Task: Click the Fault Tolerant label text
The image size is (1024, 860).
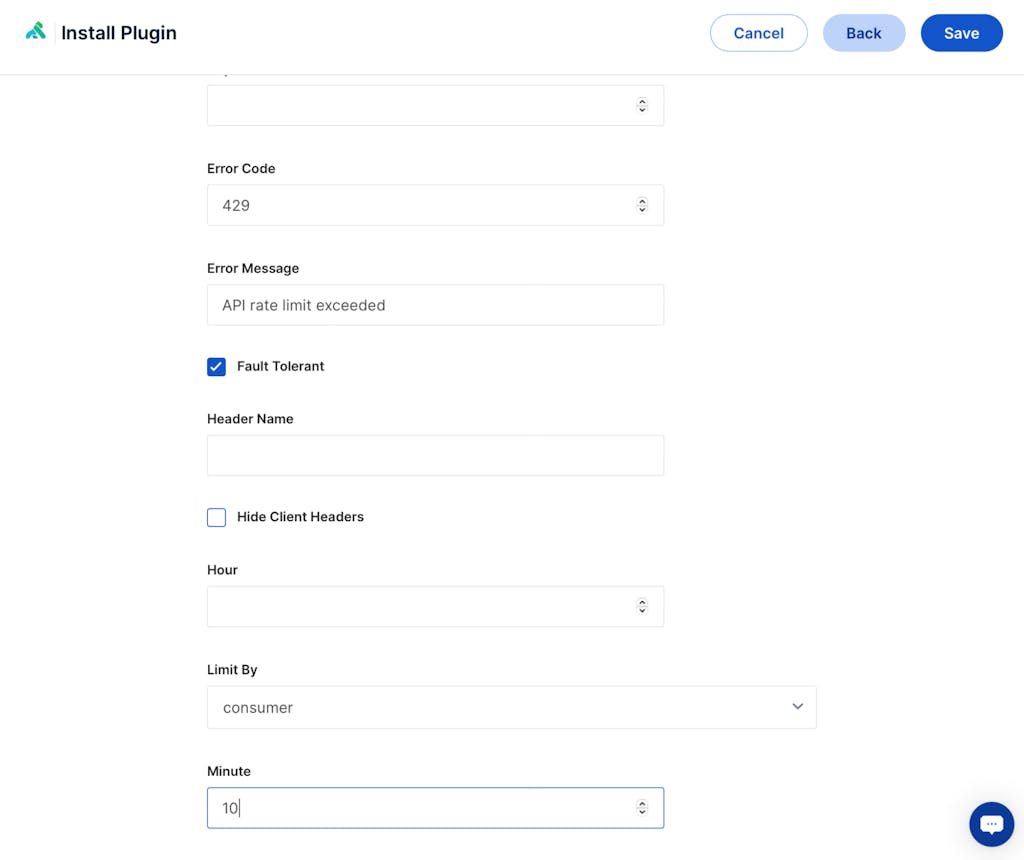Action: click(x=280, y=367)
